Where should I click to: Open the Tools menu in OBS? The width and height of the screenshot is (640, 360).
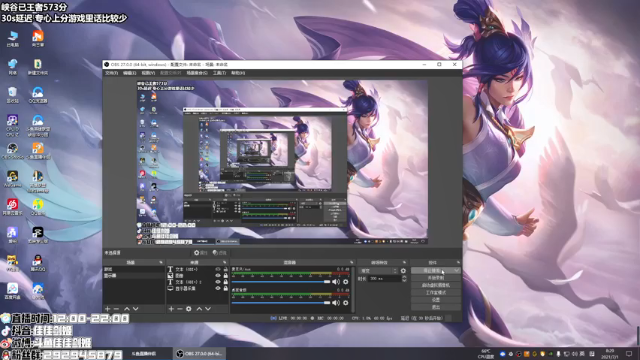point(219,73)
